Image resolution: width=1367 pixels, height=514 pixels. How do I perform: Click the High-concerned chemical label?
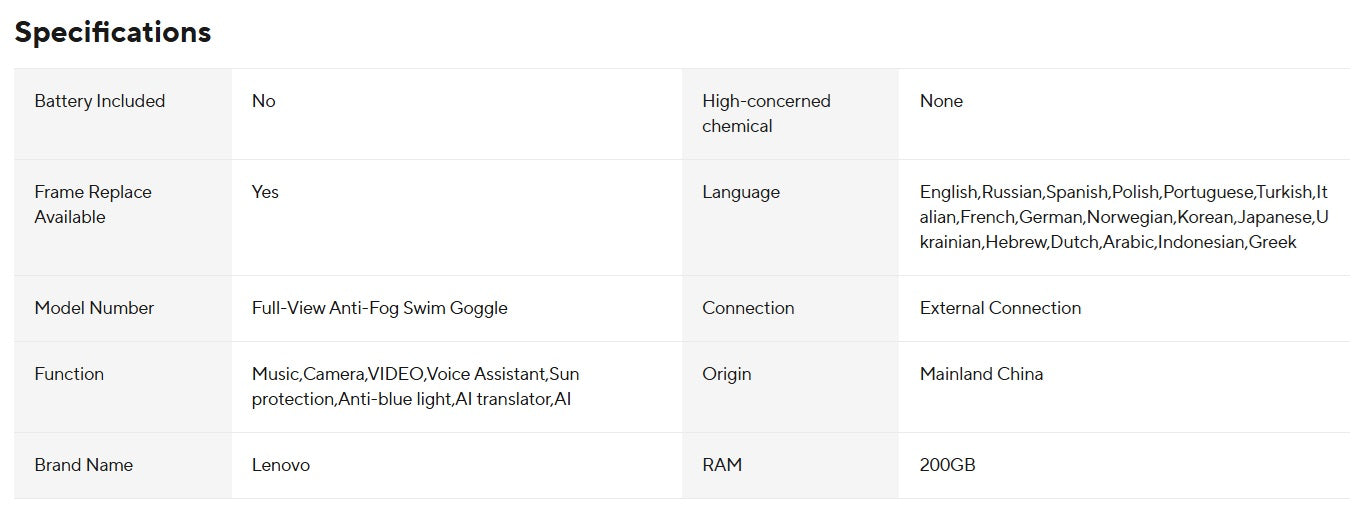(766, 113)
